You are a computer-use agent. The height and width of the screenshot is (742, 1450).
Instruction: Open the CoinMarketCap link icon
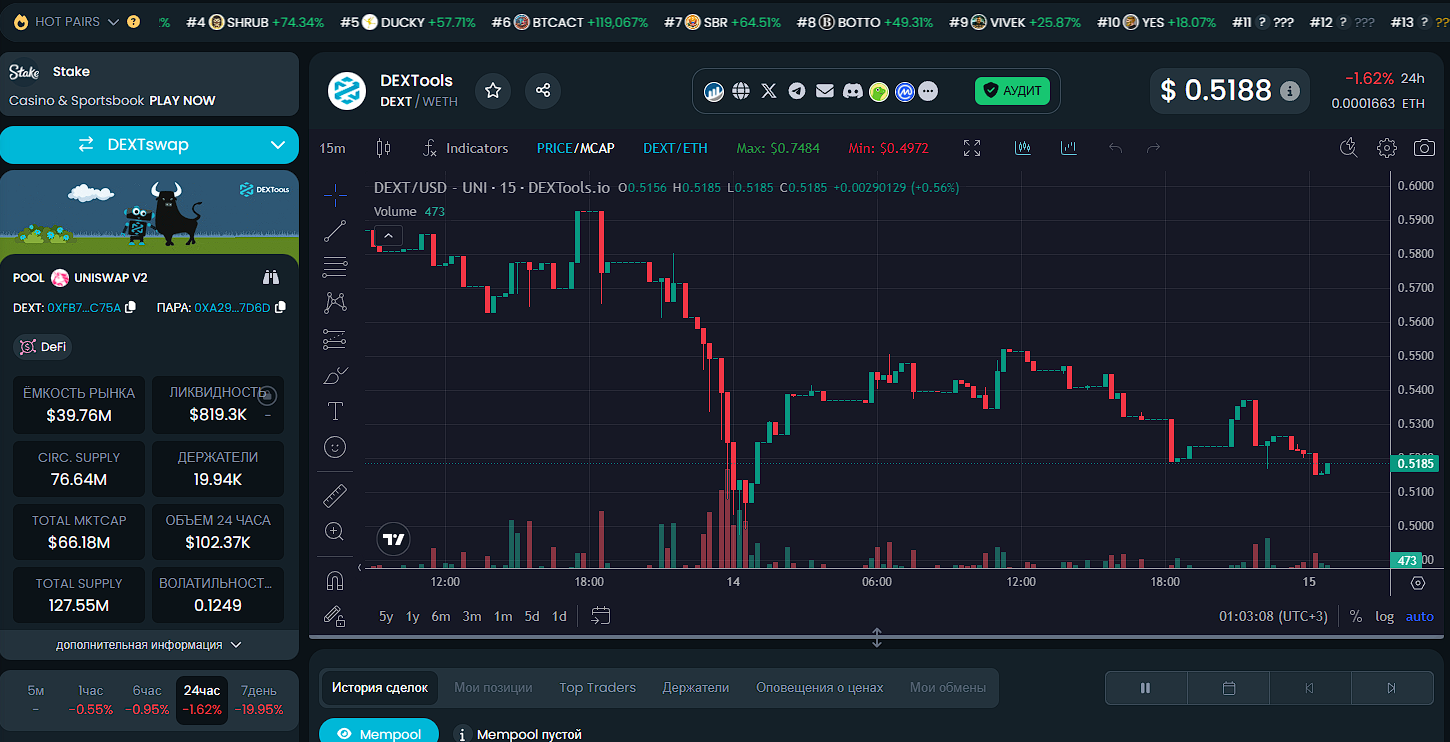click(x=905, y=92)
